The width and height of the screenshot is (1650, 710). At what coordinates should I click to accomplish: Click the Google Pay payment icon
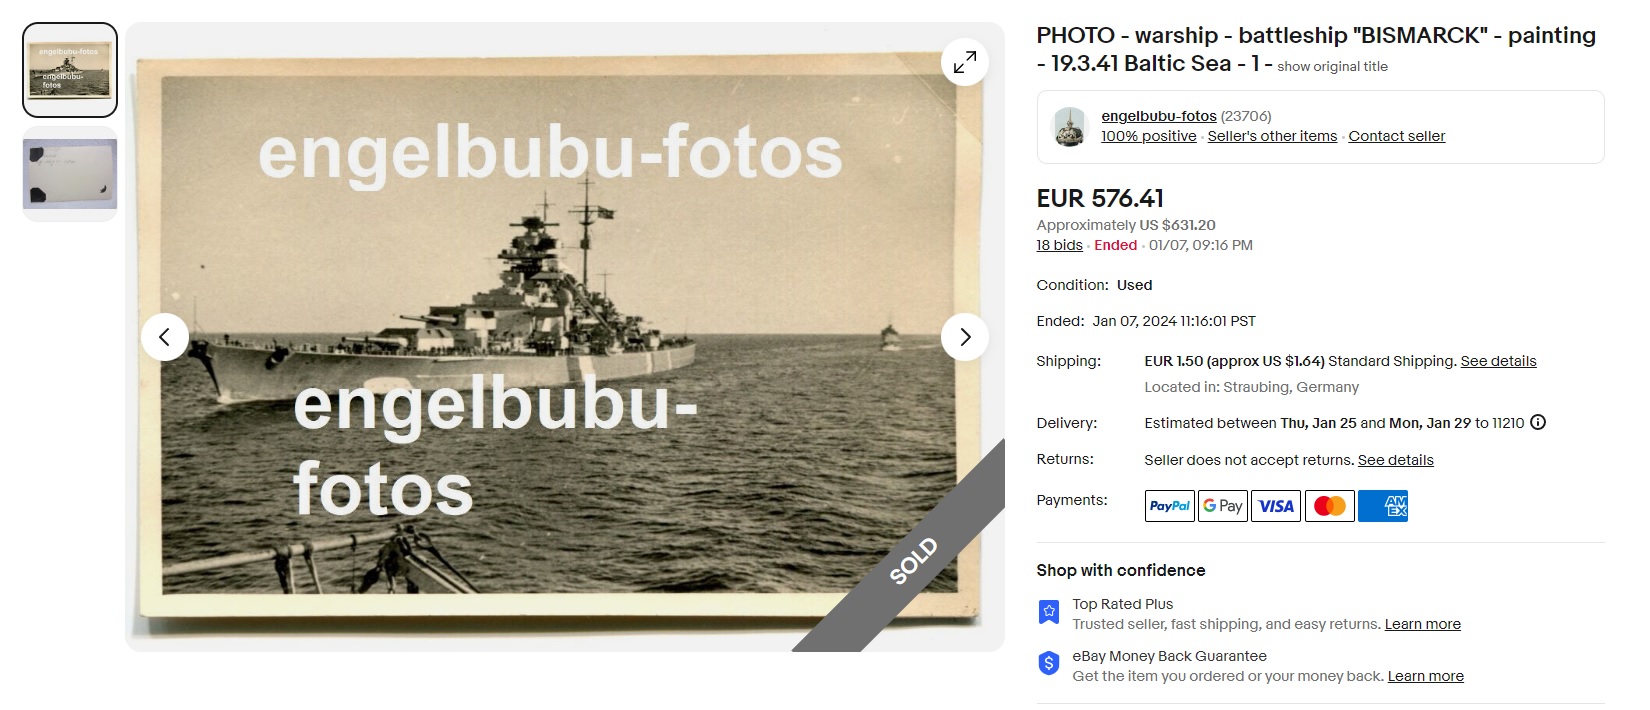click(1223, 506)
